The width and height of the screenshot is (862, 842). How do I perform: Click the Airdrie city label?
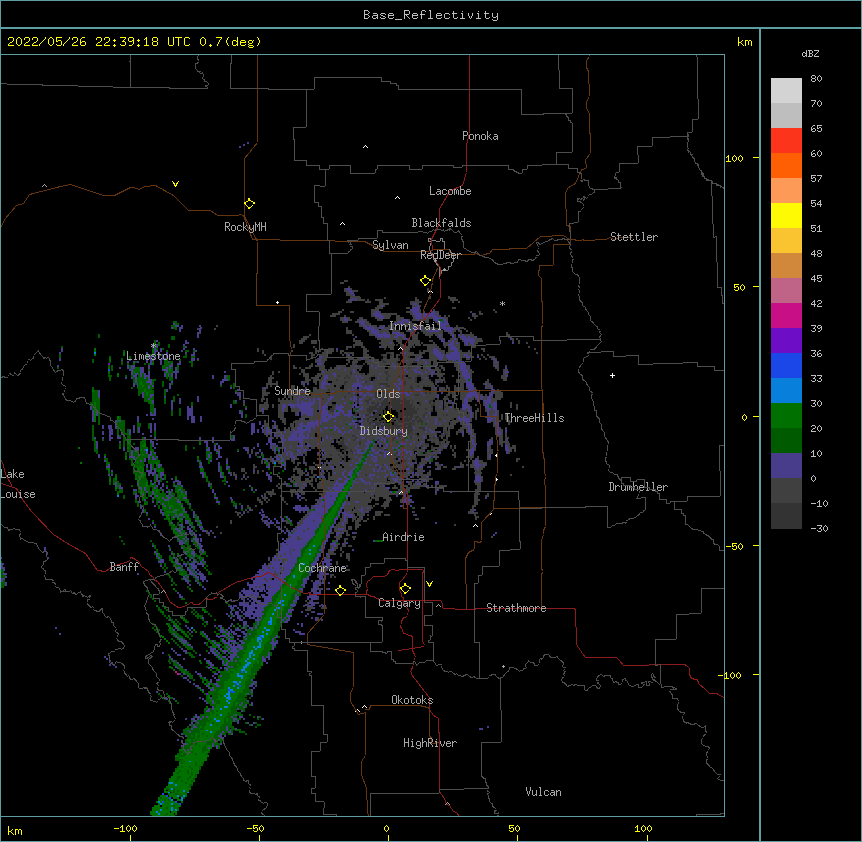pyautogui.click(x=403, y=537)
